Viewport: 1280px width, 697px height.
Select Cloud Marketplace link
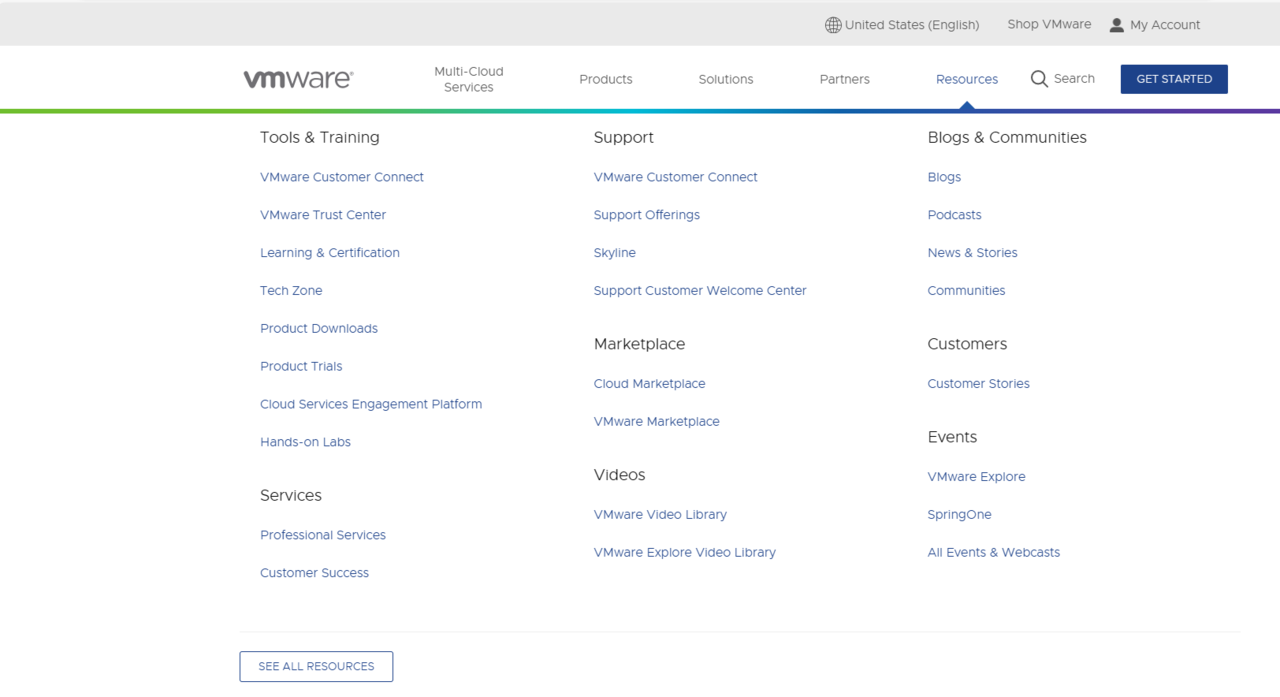(x=649, y=384)
